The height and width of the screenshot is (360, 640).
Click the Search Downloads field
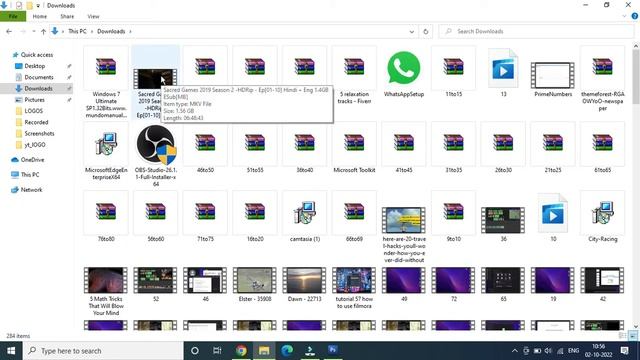point(536,31)
